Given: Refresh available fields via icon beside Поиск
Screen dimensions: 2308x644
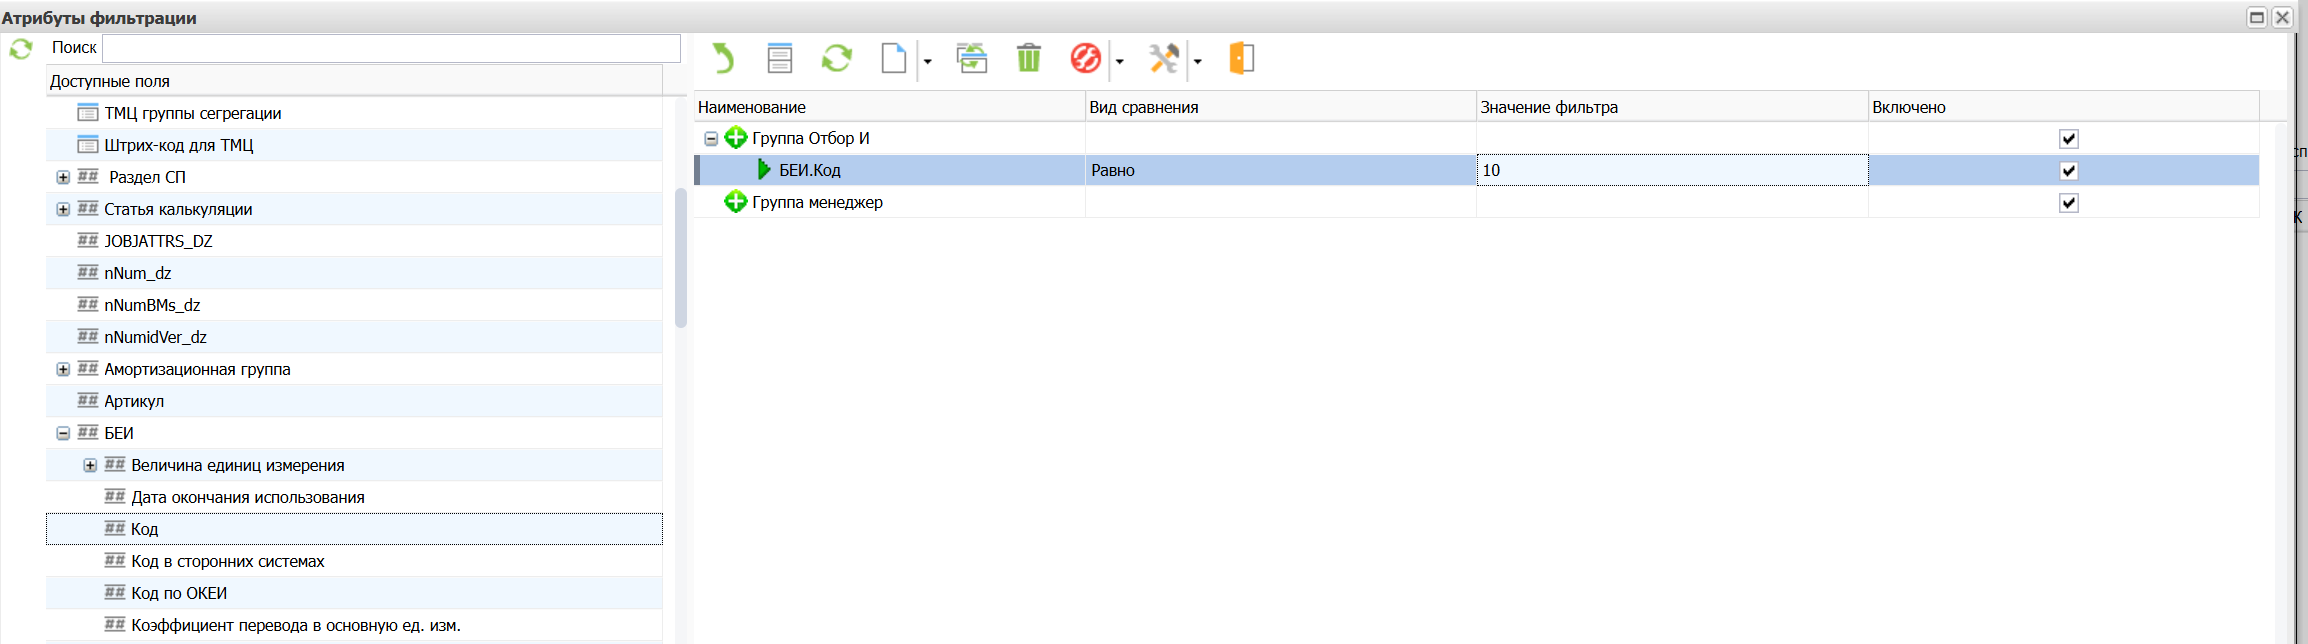Looking at the screenshot, I should (21, 48).
